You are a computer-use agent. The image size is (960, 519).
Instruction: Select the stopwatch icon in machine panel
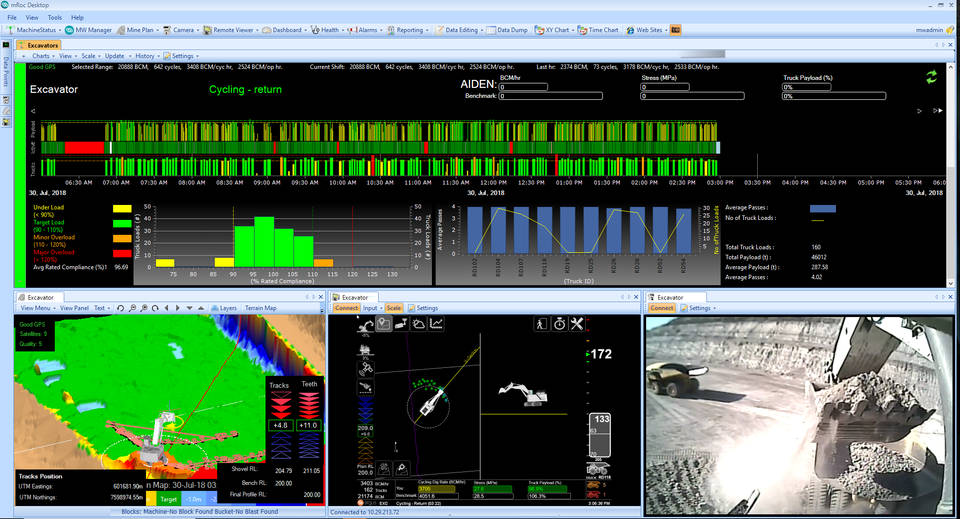click(558, 324)
